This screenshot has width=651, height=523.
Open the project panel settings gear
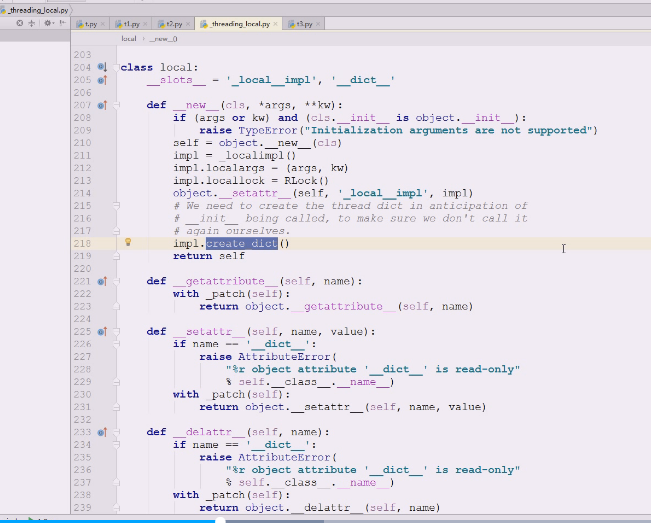click(48, 23)
